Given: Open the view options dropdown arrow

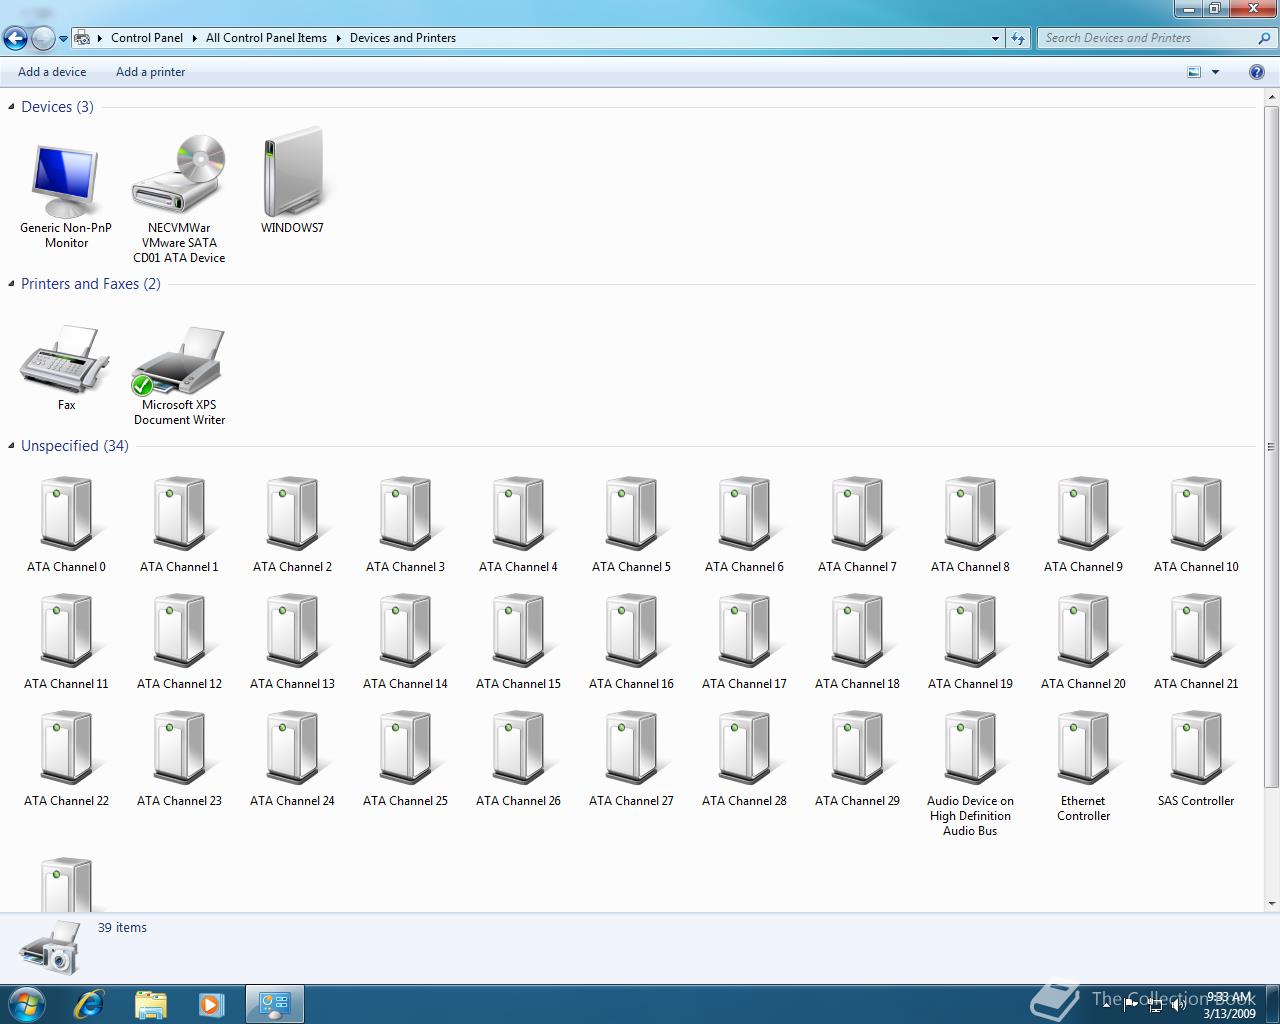Looking at the screenshot, I should point(1216,72).
